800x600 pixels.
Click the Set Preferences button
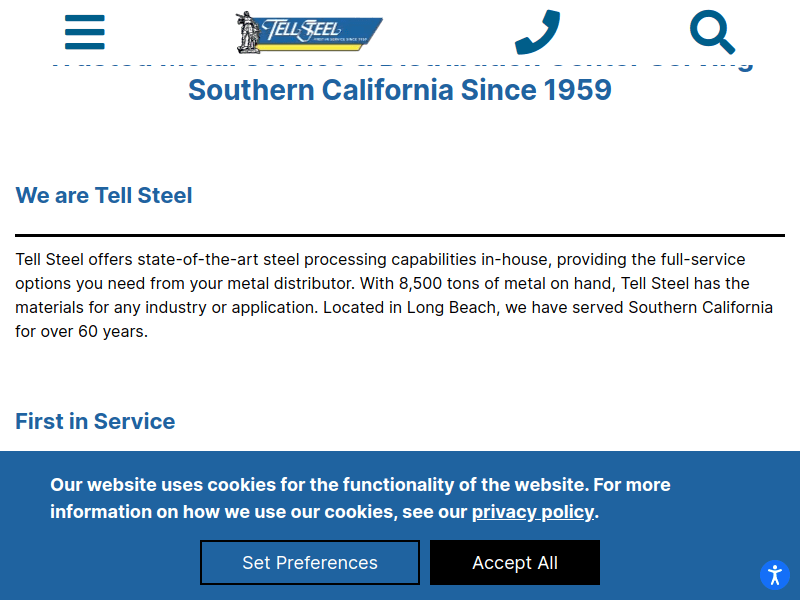point(310,563)
